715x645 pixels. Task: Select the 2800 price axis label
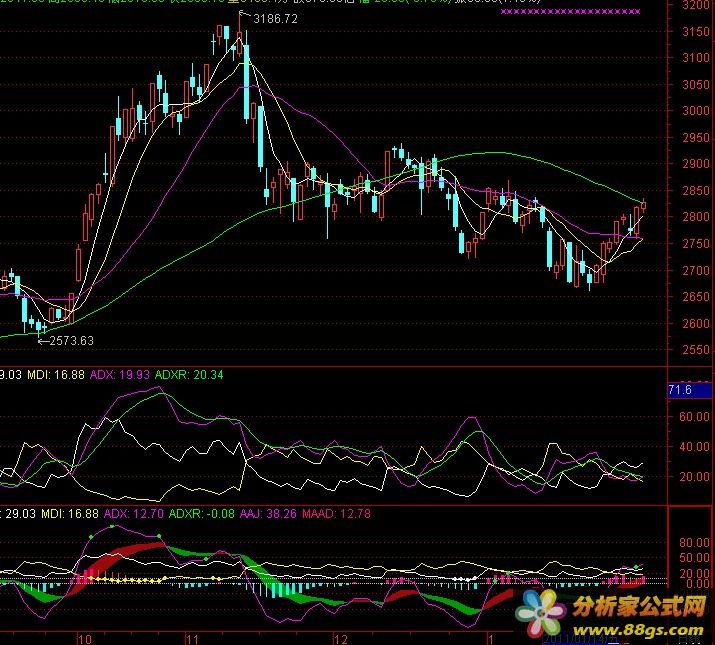click(x=695, y=217)
